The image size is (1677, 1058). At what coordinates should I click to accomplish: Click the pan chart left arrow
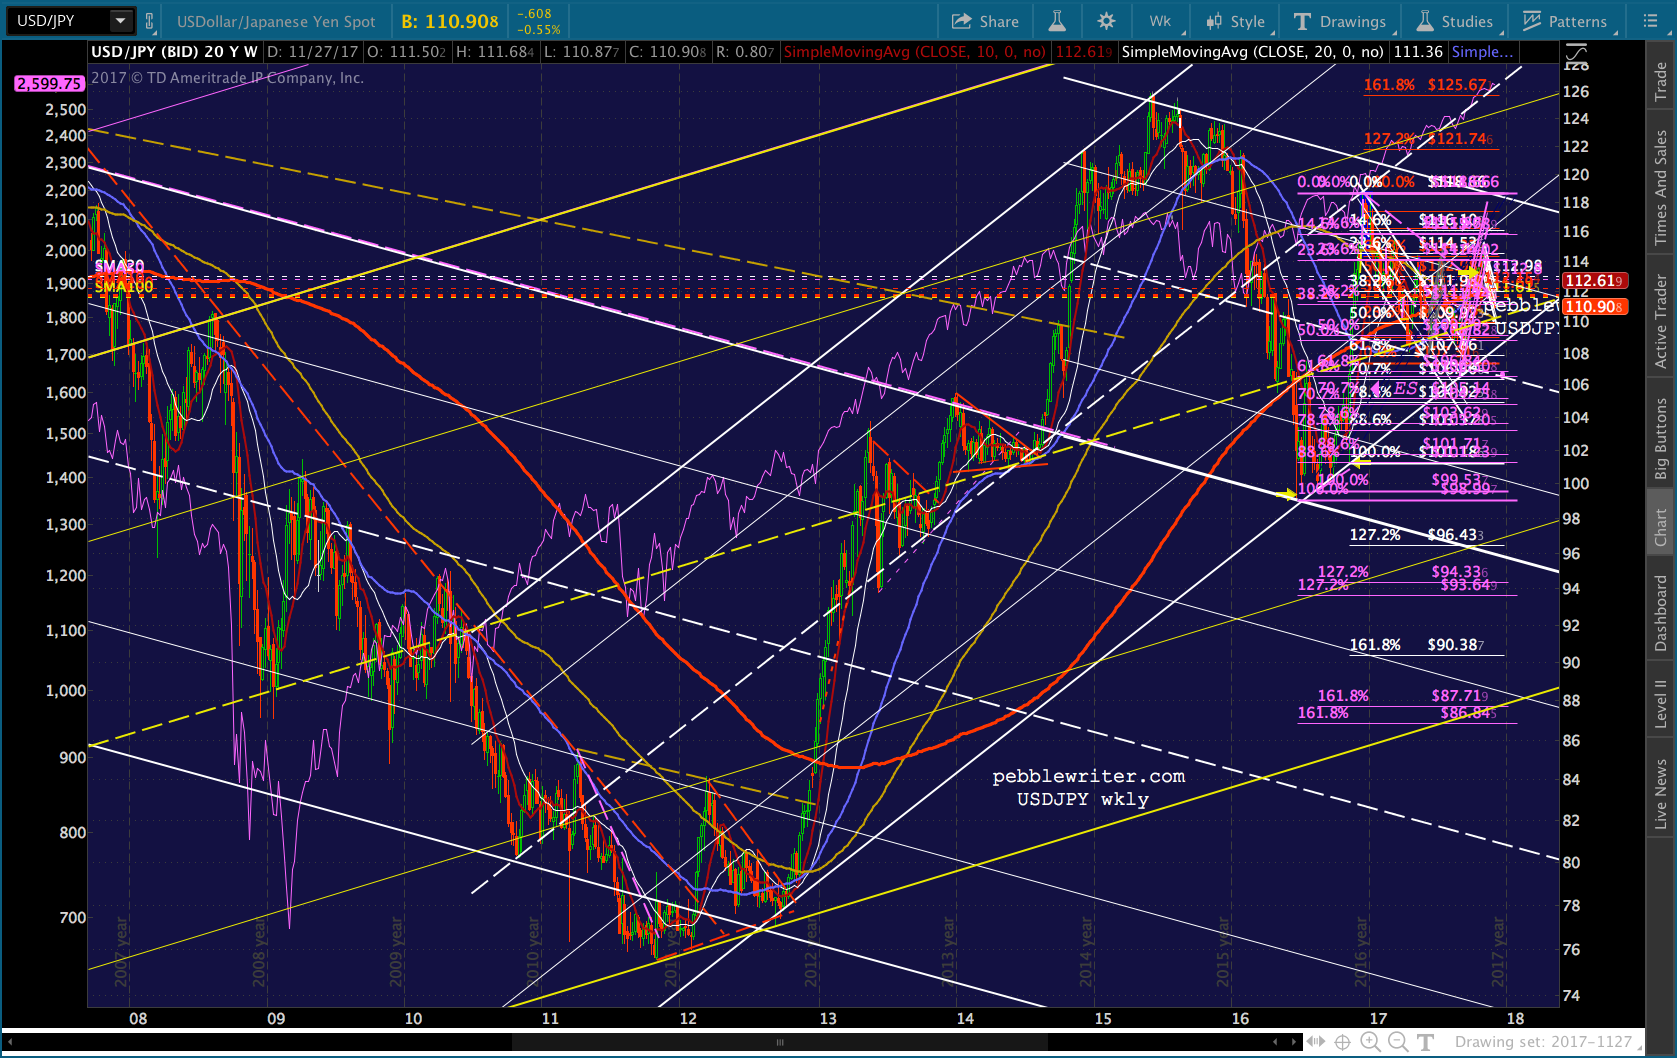point(1275,1042)
